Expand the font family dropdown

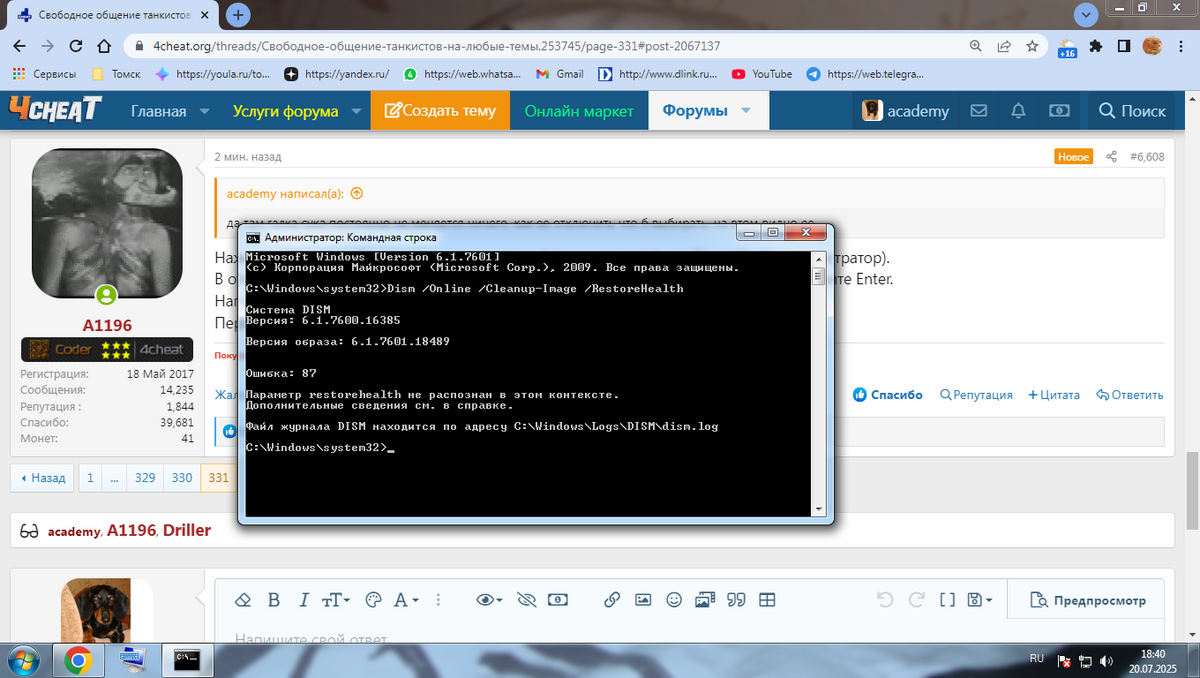pyautogui.click(x=406, y=600)
